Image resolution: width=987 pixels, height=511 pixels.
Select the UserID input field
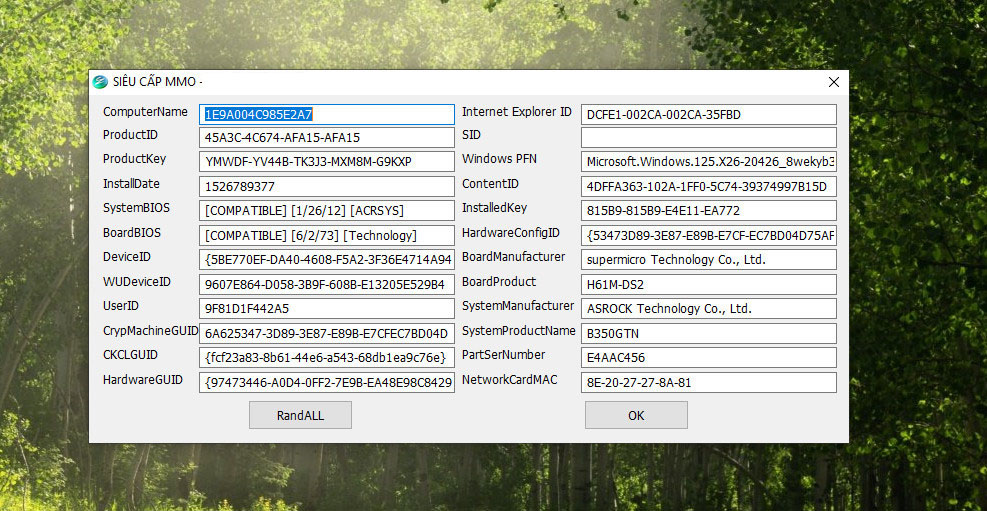(327, 308)
